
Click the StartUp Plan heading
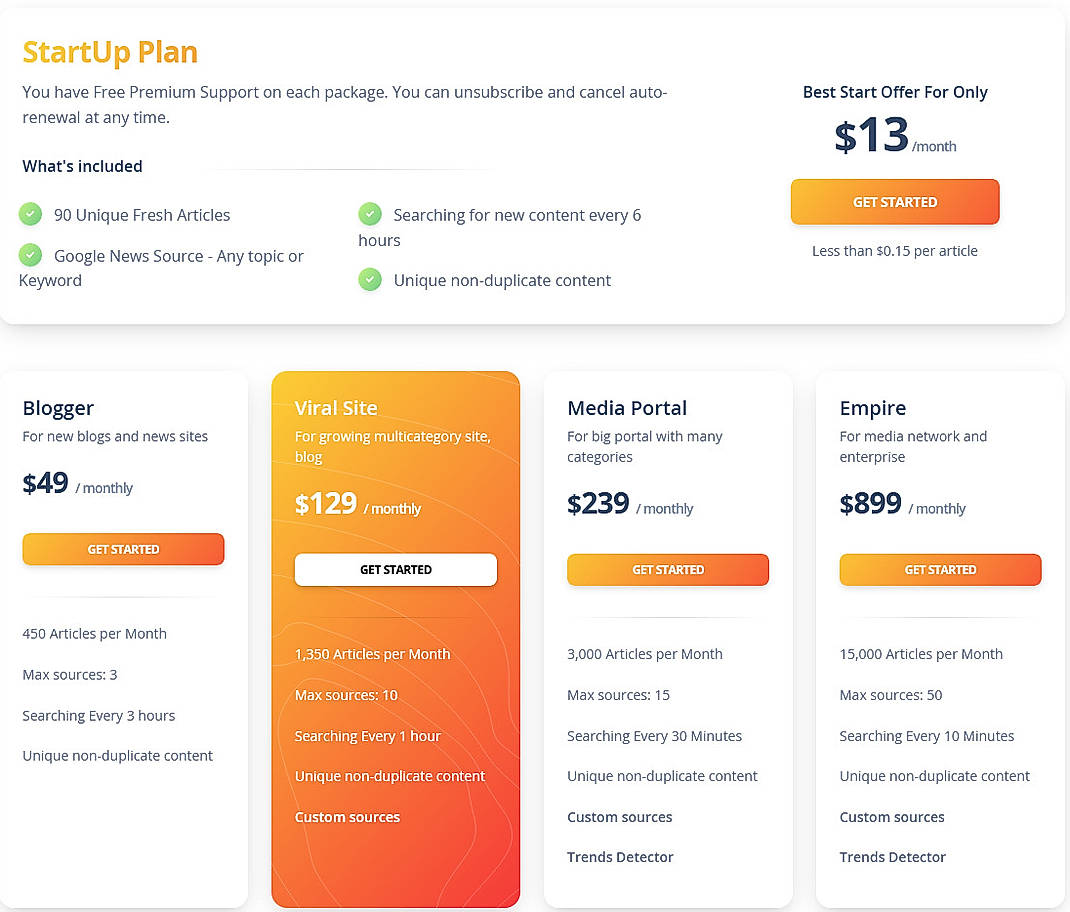[x=110, y=52]
